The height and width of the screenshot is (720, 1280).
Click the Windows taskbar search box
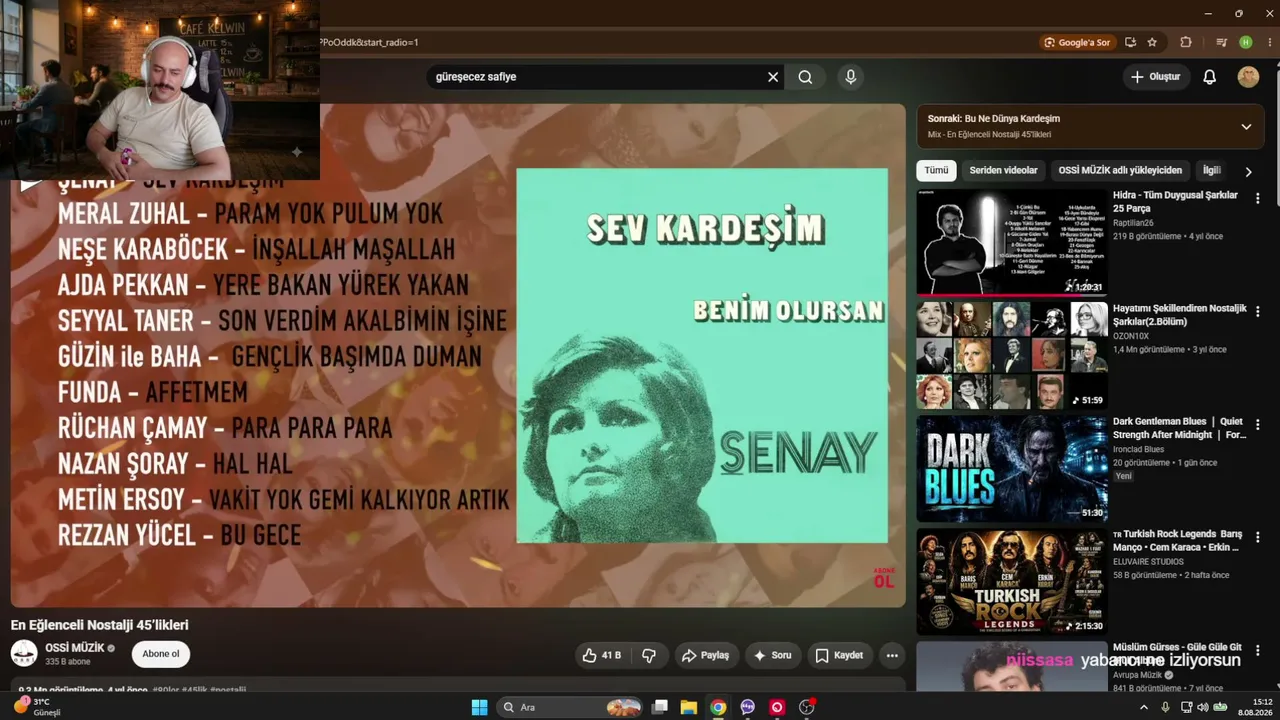tap(570, 707)
